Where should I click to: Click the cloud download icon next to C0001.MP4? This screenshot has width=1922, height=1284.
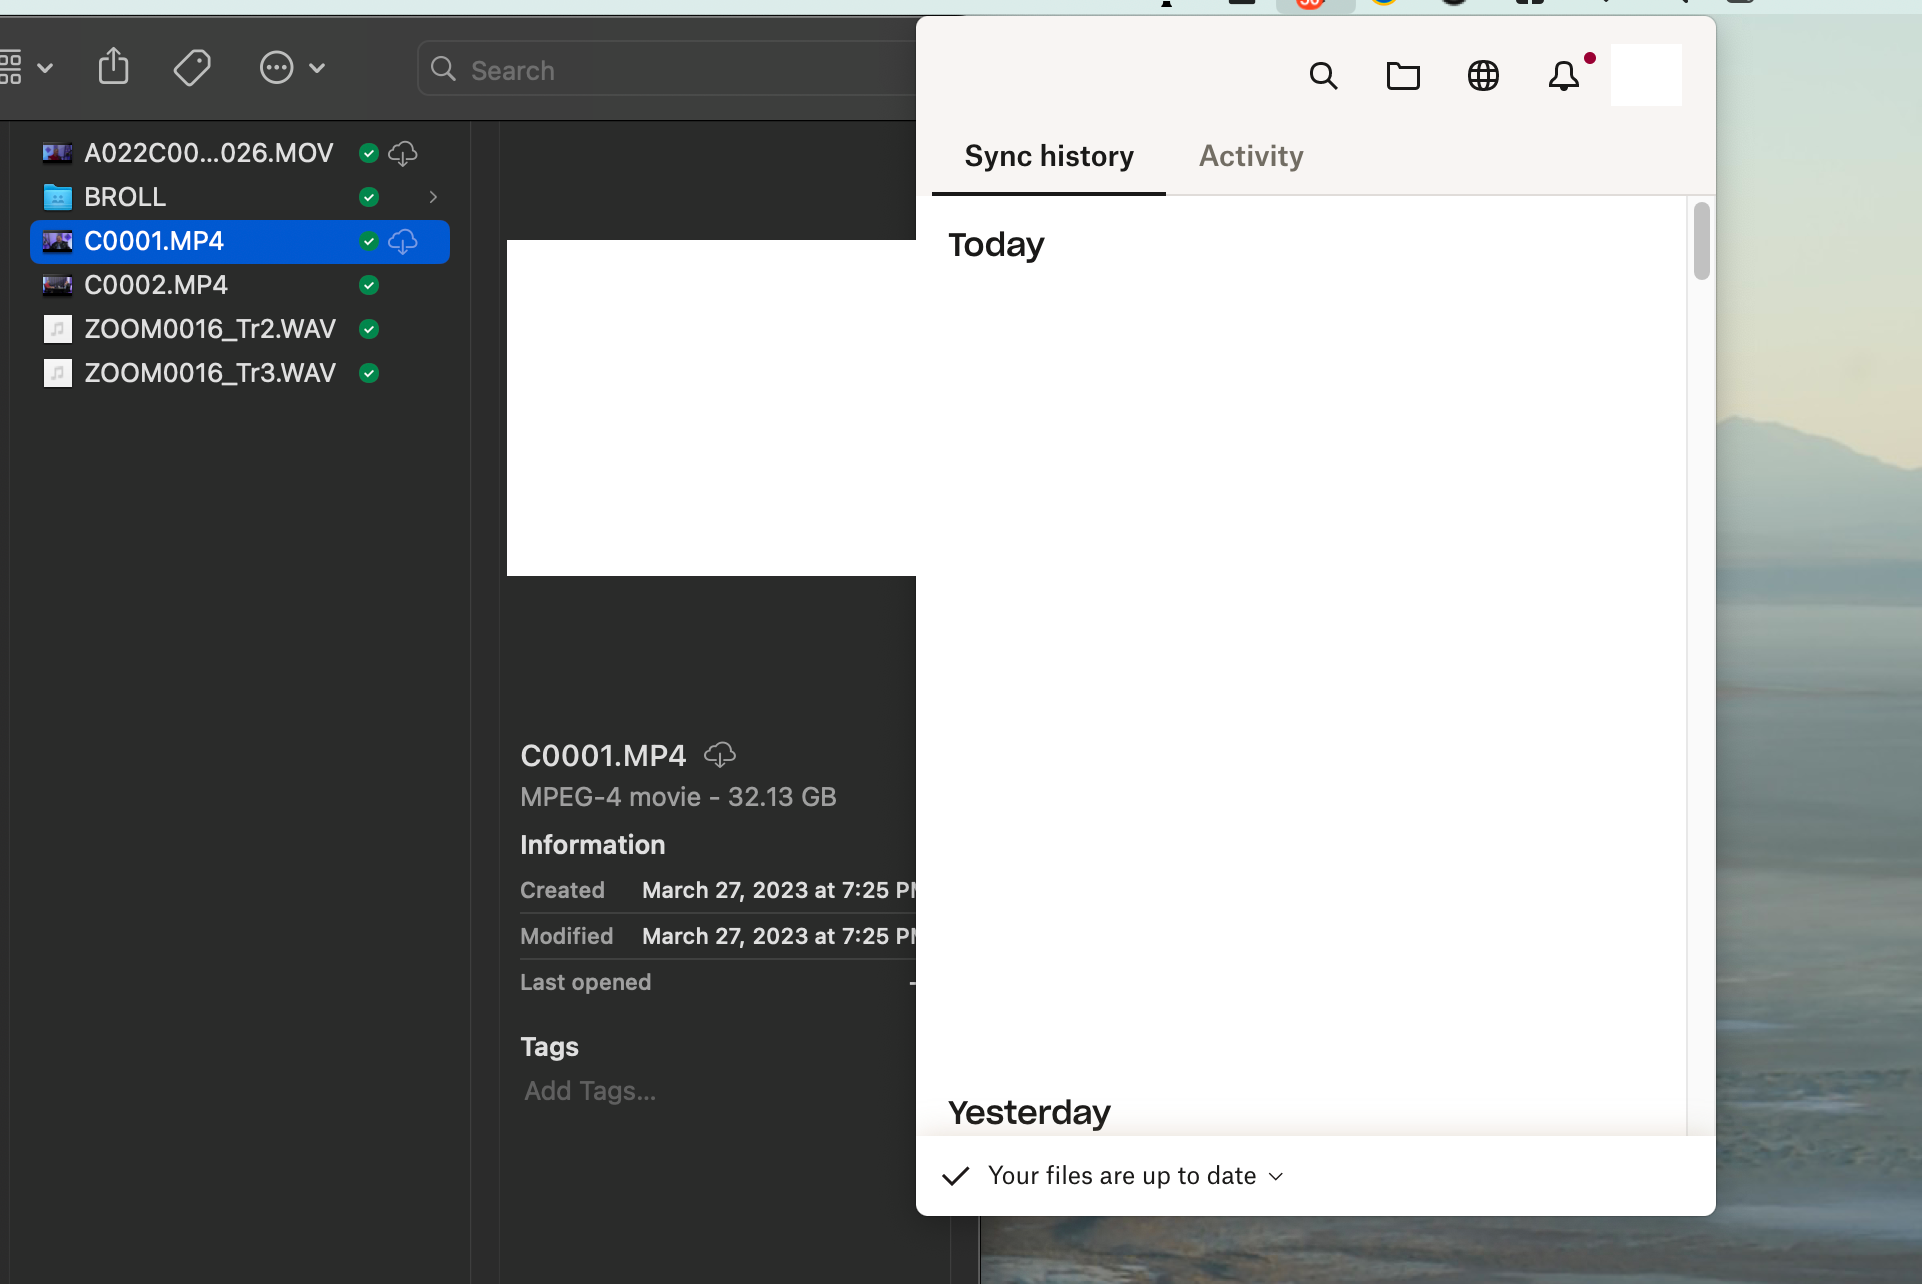[x=403, y=242]
